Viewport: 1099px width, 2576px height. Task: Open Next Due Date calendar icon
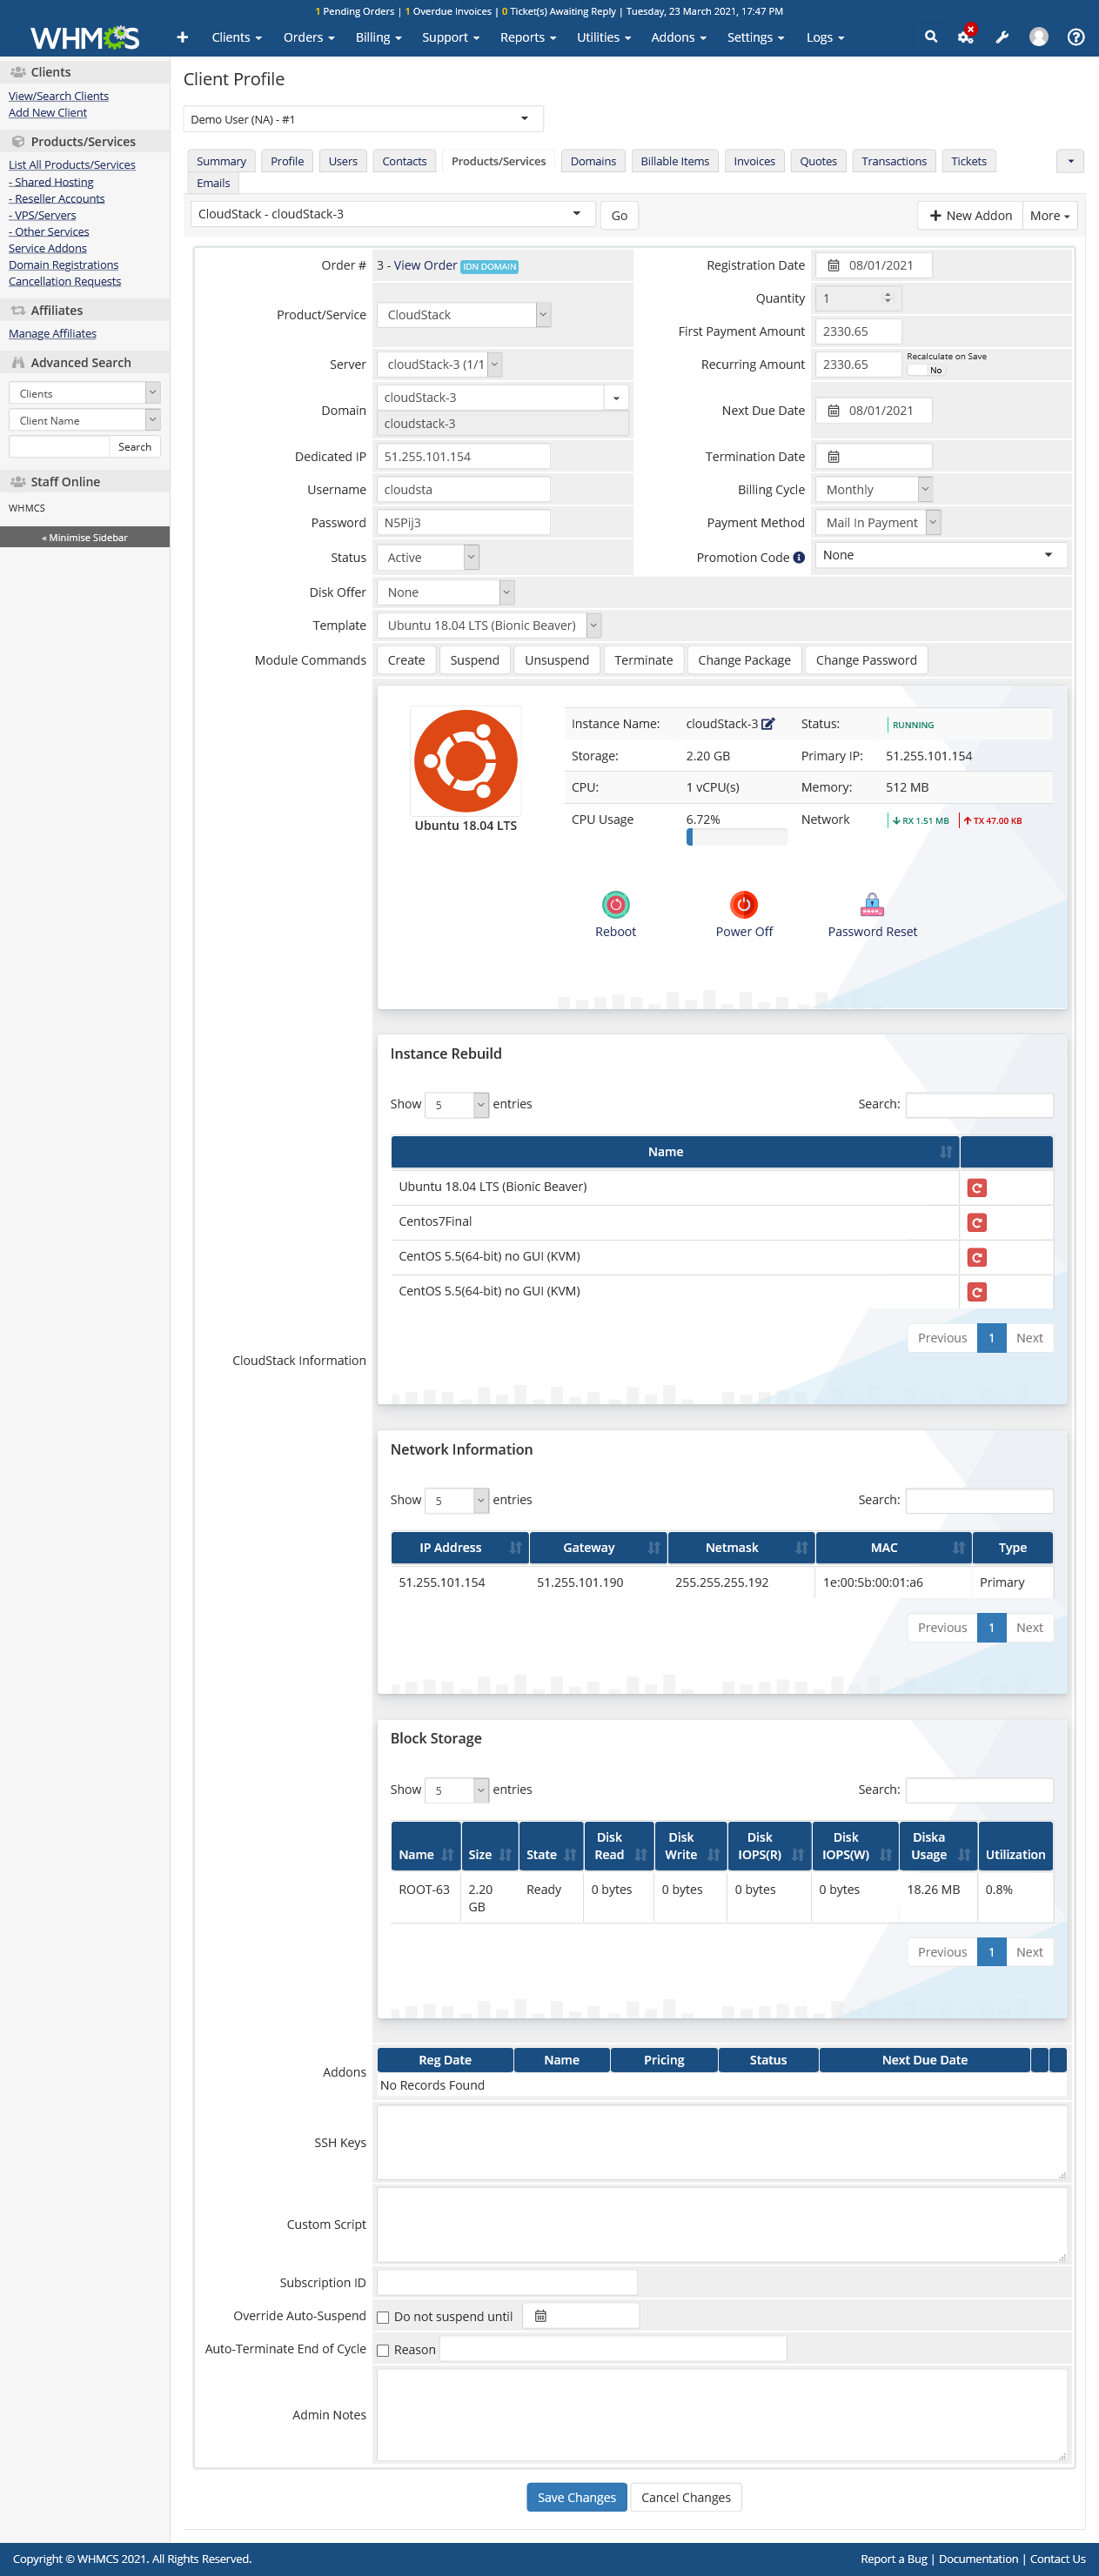pos(833,410)
